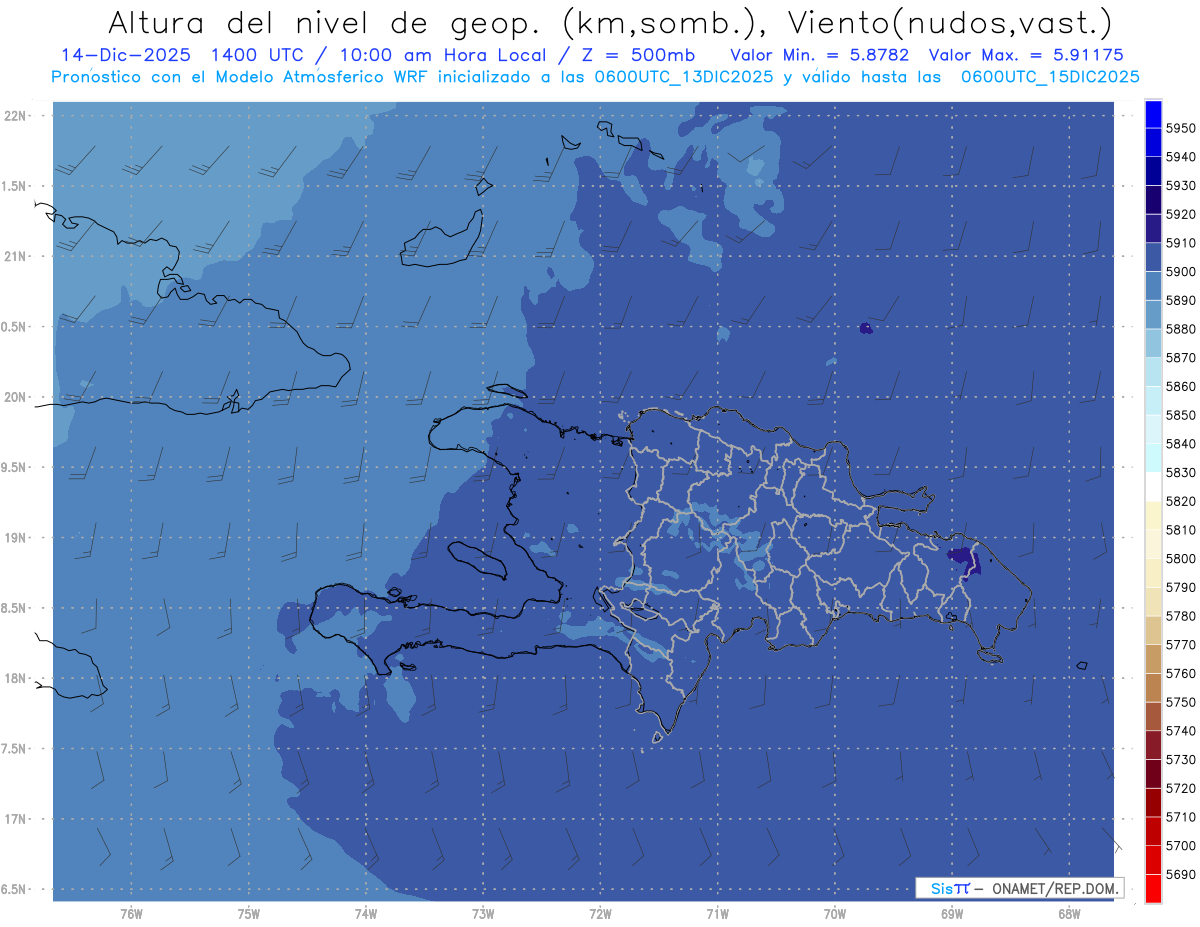1200x927 pixels.
Task: Click the '75W' longitude axis label
Action: [248, 914]
